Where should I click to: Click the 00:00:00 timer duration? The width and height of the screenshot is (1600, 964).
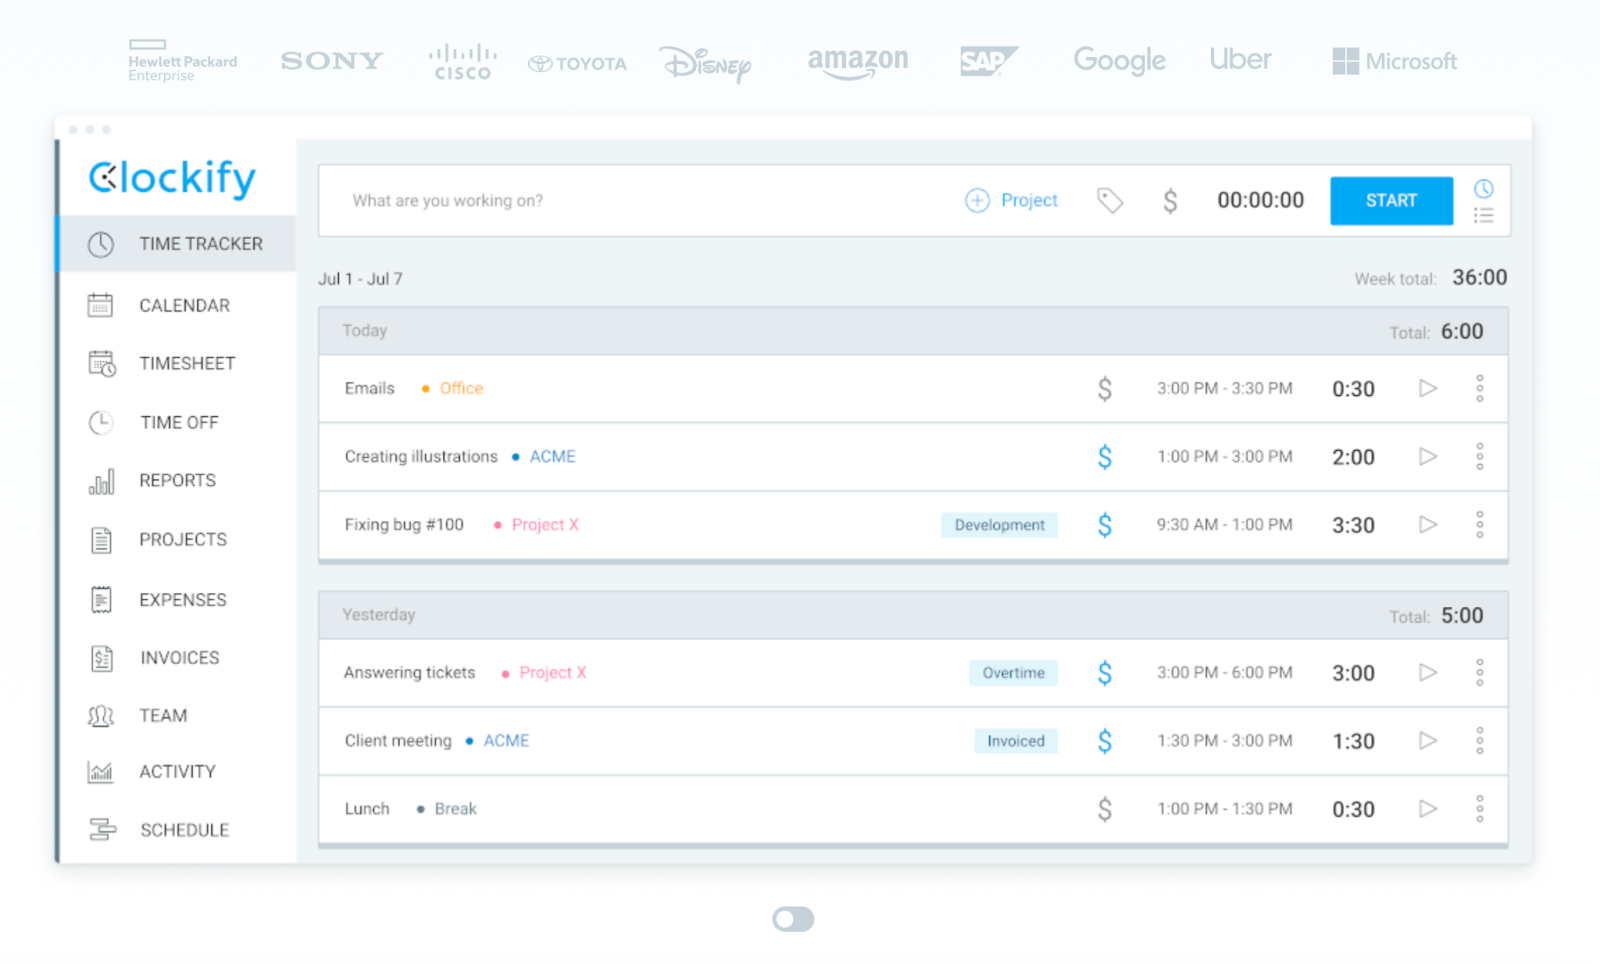point(1260,200)
